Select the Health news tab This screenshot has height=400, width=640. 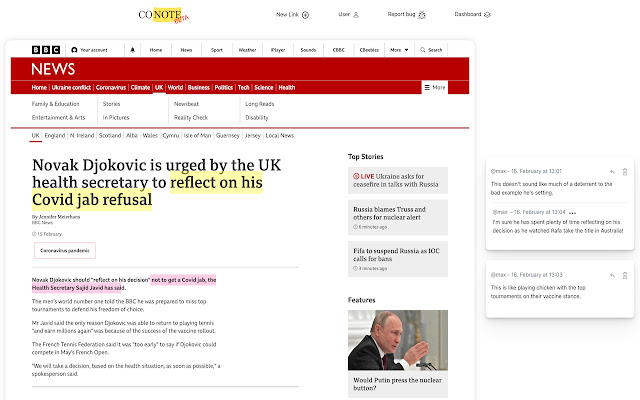click(x=287, y=87)
